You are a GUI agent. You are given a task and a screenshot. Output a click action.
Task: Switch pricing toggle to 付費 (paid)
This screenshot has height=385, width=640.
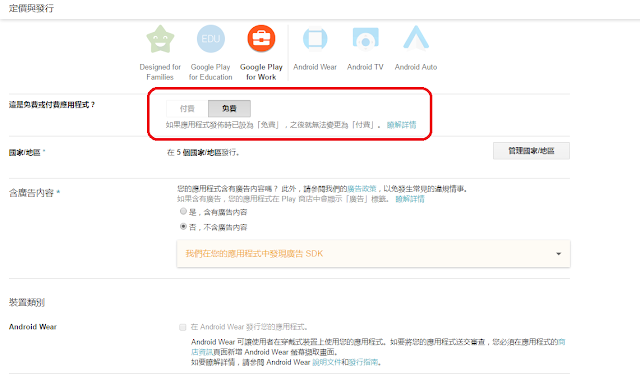click(187, 109)
